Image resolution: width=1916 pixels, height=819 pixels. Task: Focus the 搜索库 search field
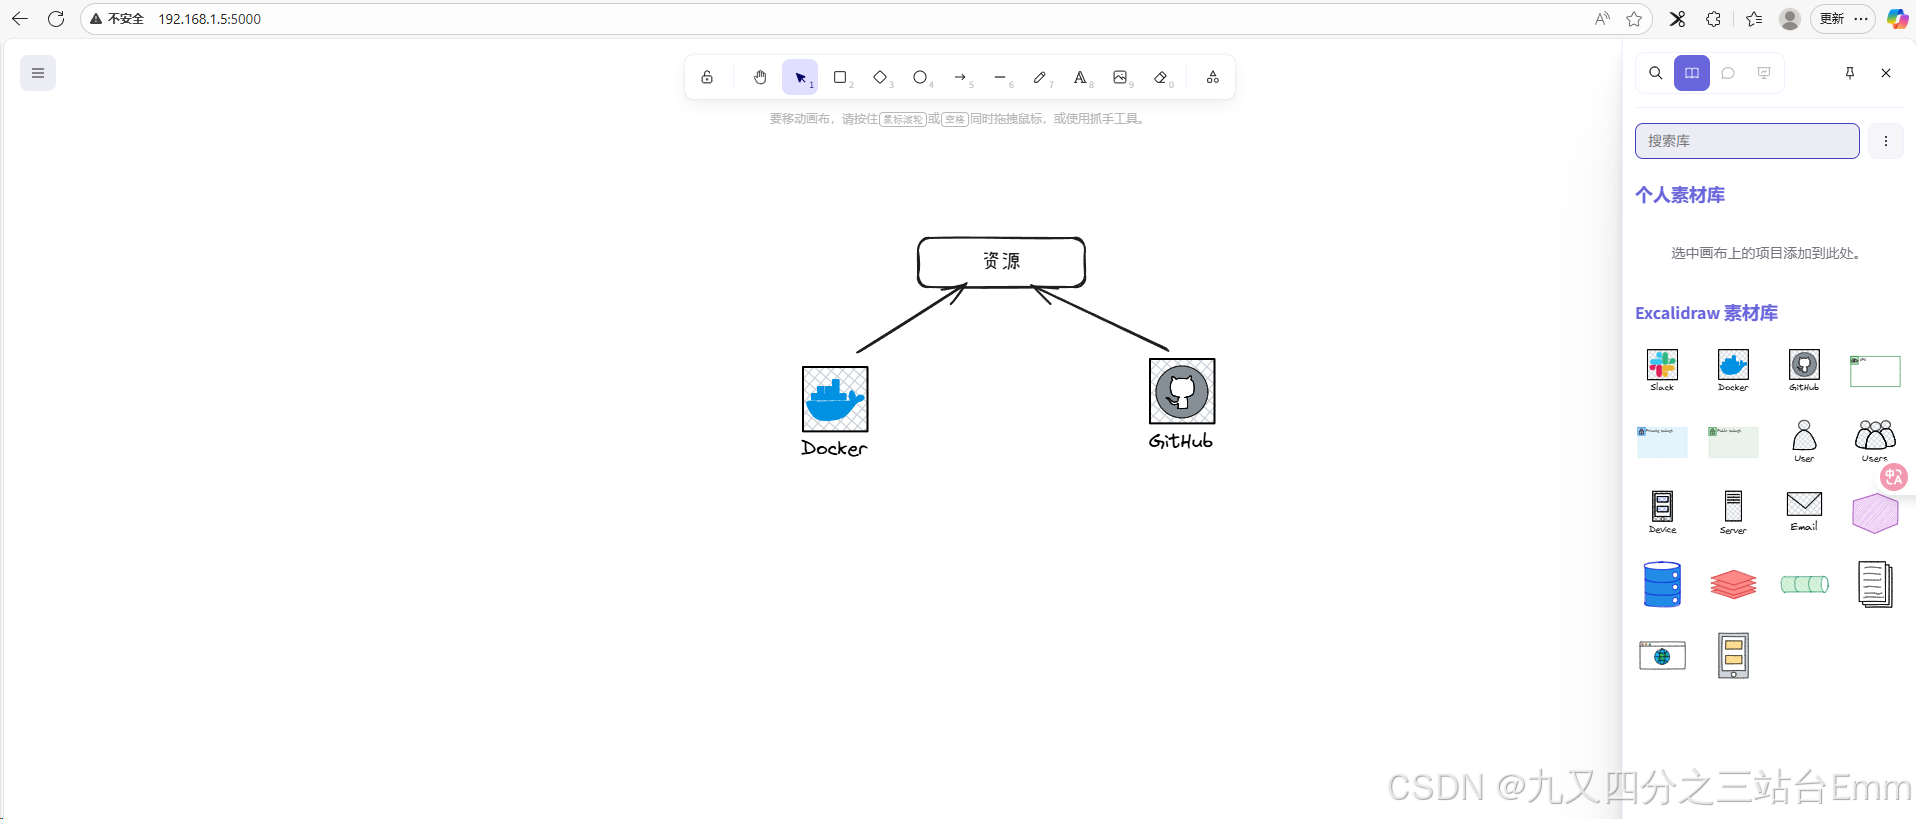pyautogui.click(x=1747, y=141)
